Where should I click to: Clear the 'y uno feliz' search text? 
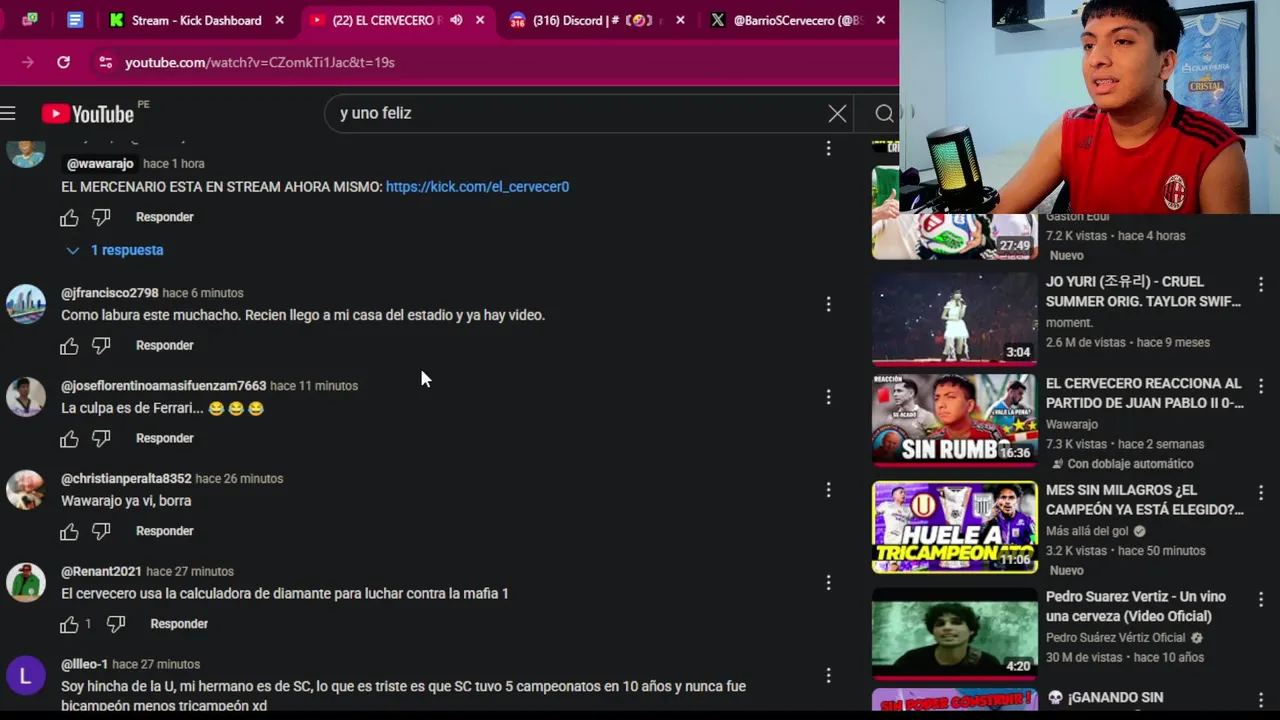click(837, 114)
